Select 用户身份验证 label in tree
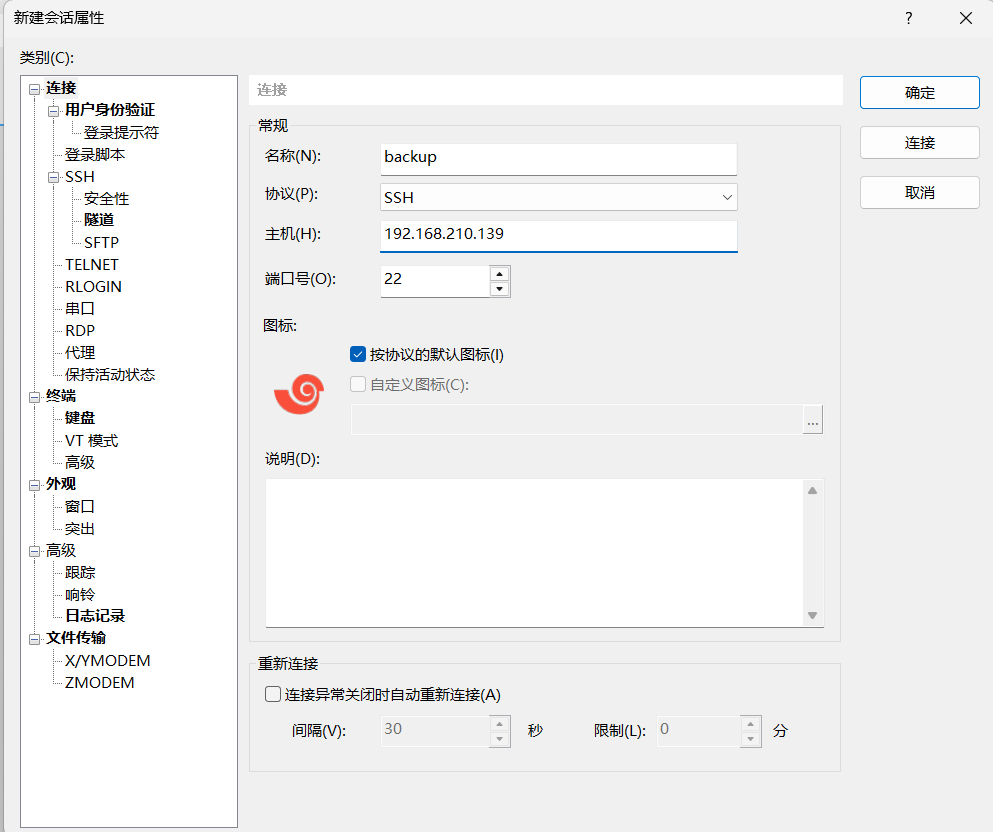The height and width of the screenshot is (832, 993). tap(110, 110)
